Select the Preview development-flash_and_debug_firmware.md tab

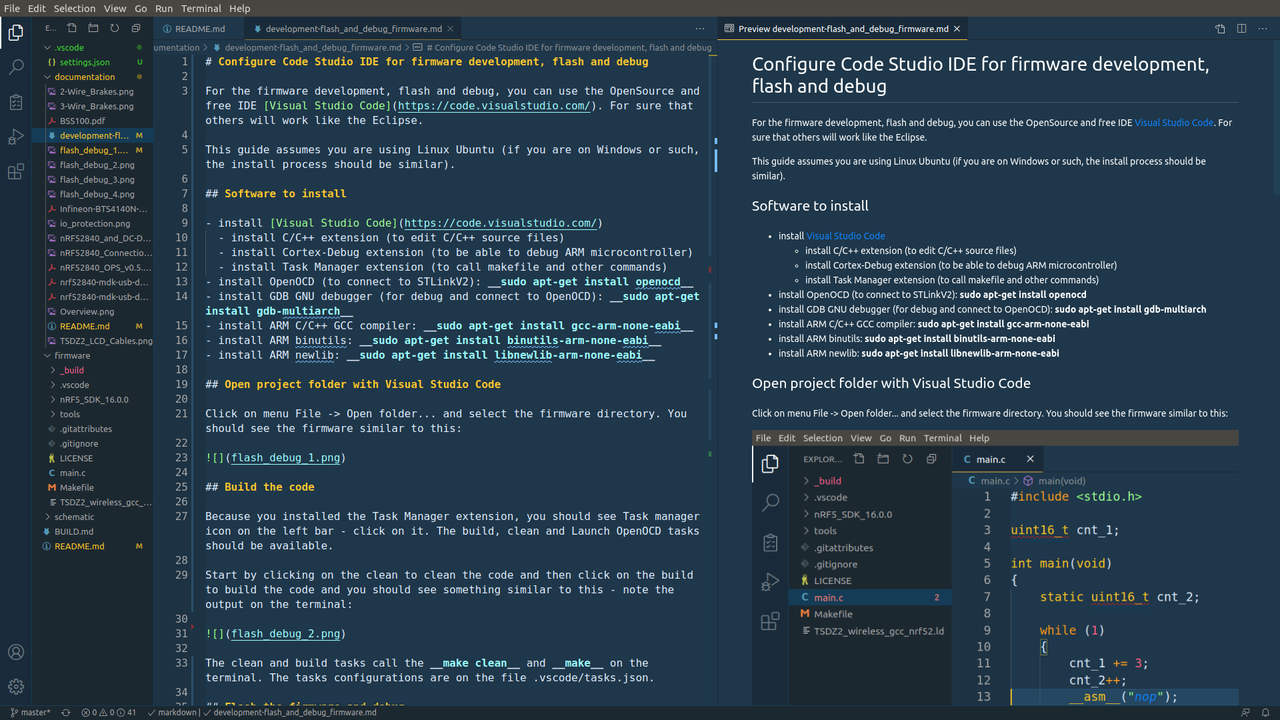click(842, 29)
